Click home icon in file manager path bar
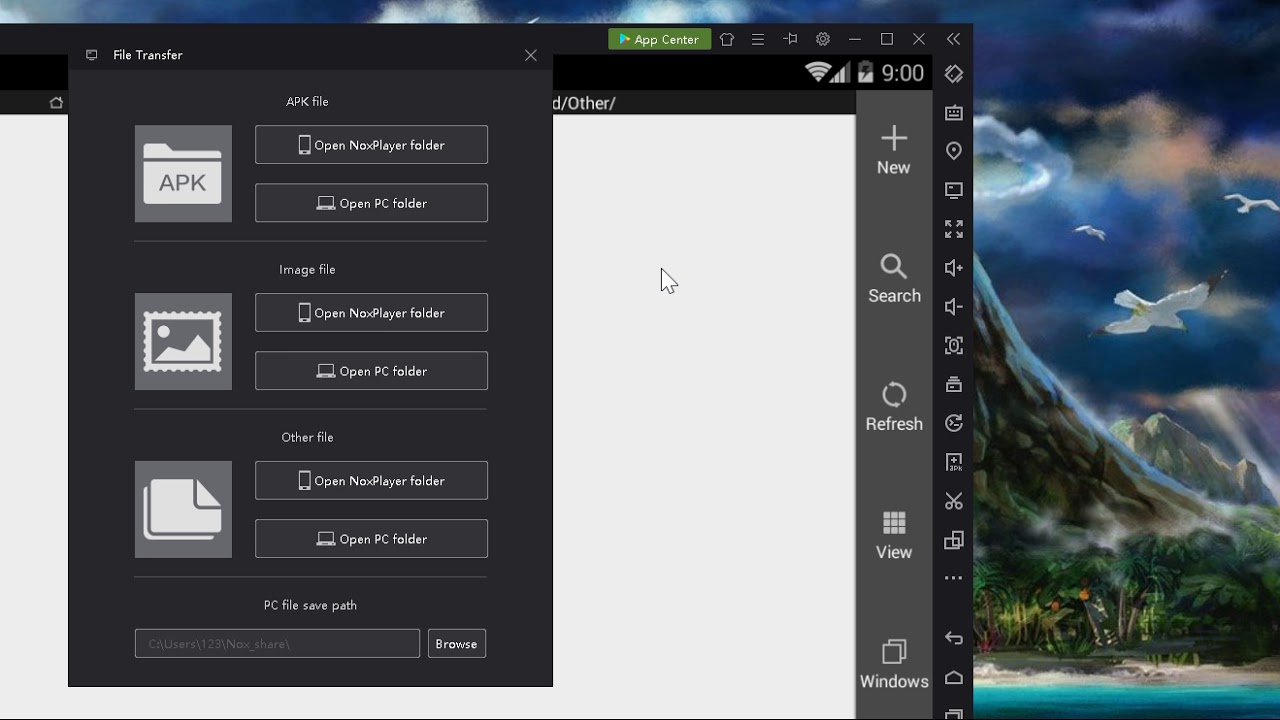The image size is (1280, 720). click(x=56, y=103)
